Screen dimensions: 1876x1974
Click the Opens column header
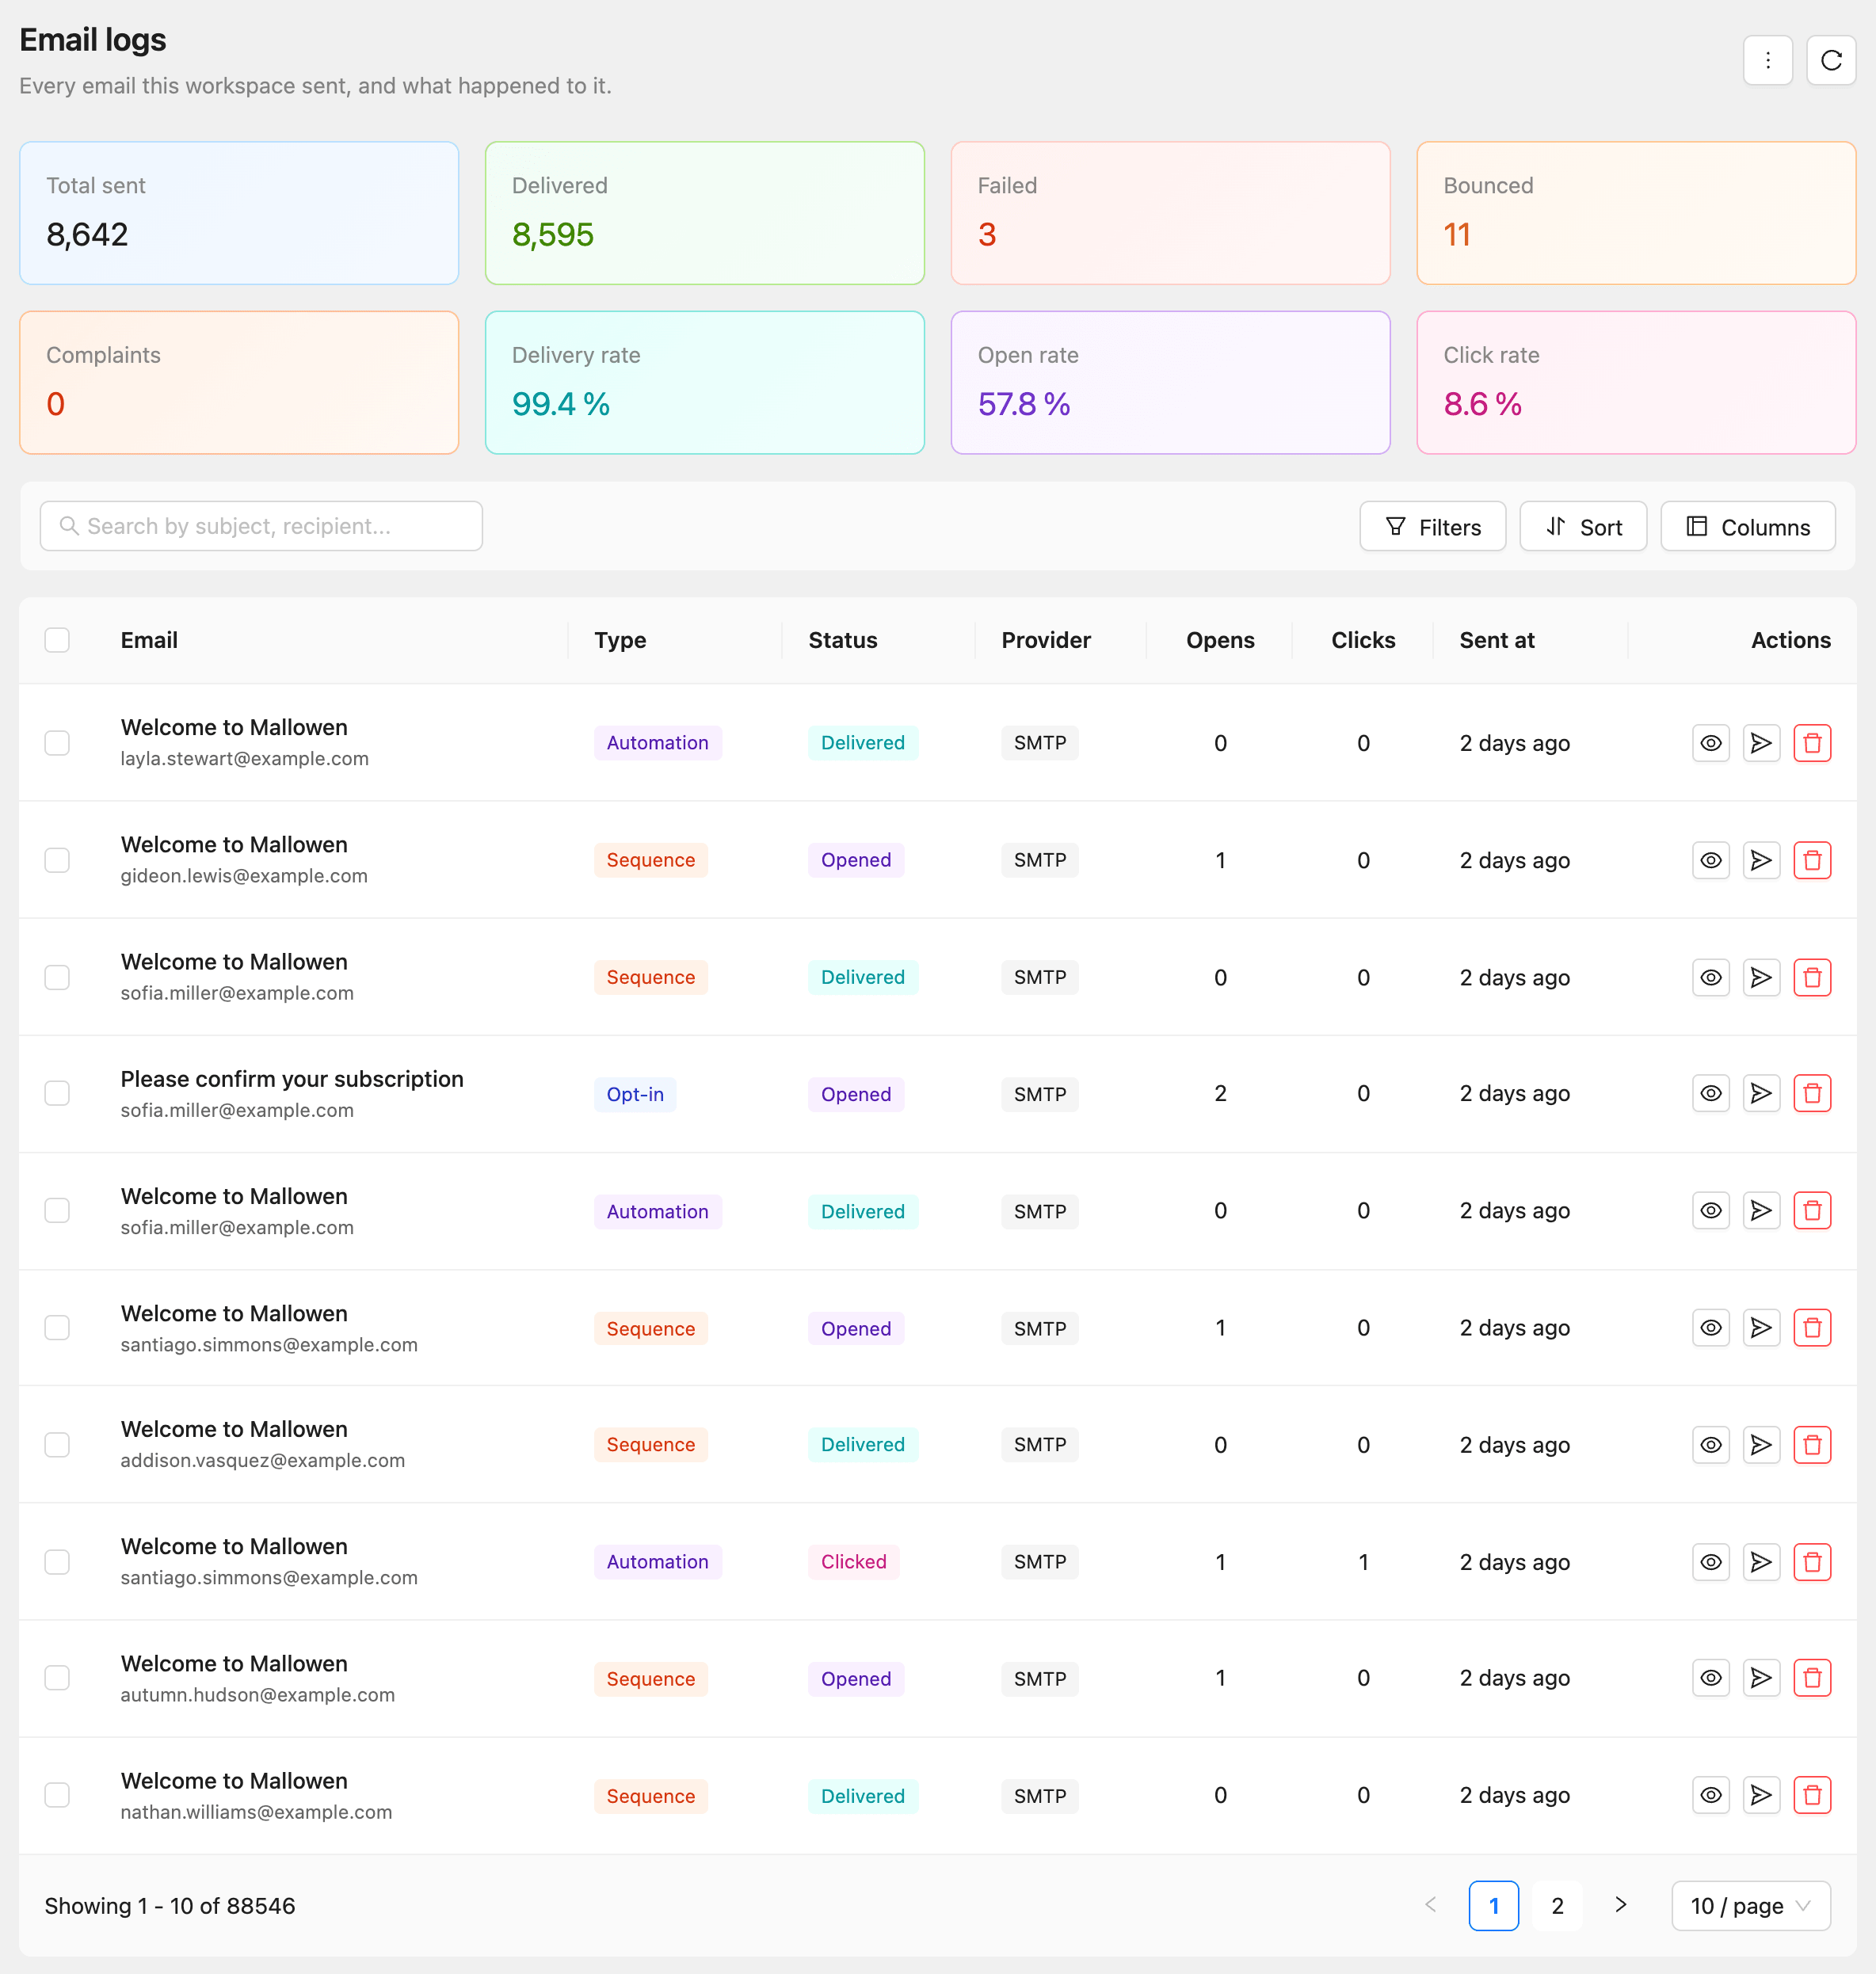pyautogui.click(x=1219, y=640)
